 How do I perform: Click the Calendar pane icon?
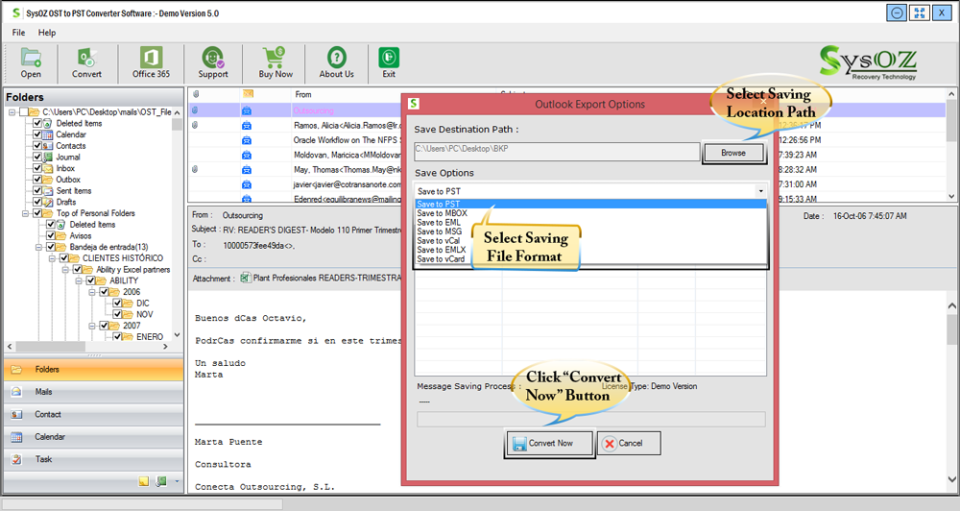[x=17, y=437]
